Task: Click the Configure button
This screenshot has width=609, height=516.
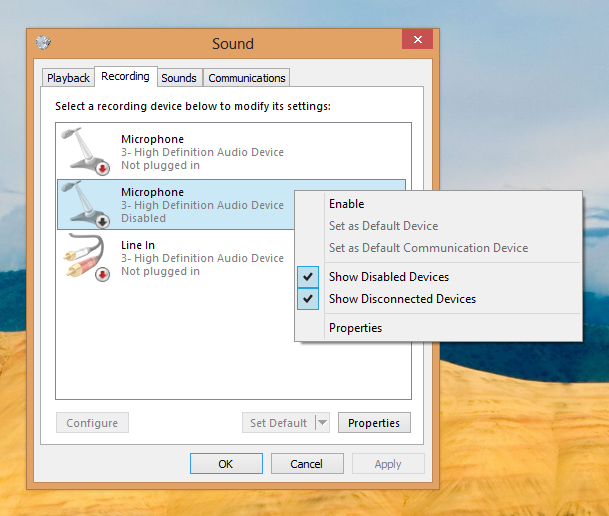Action: [92, 423]
